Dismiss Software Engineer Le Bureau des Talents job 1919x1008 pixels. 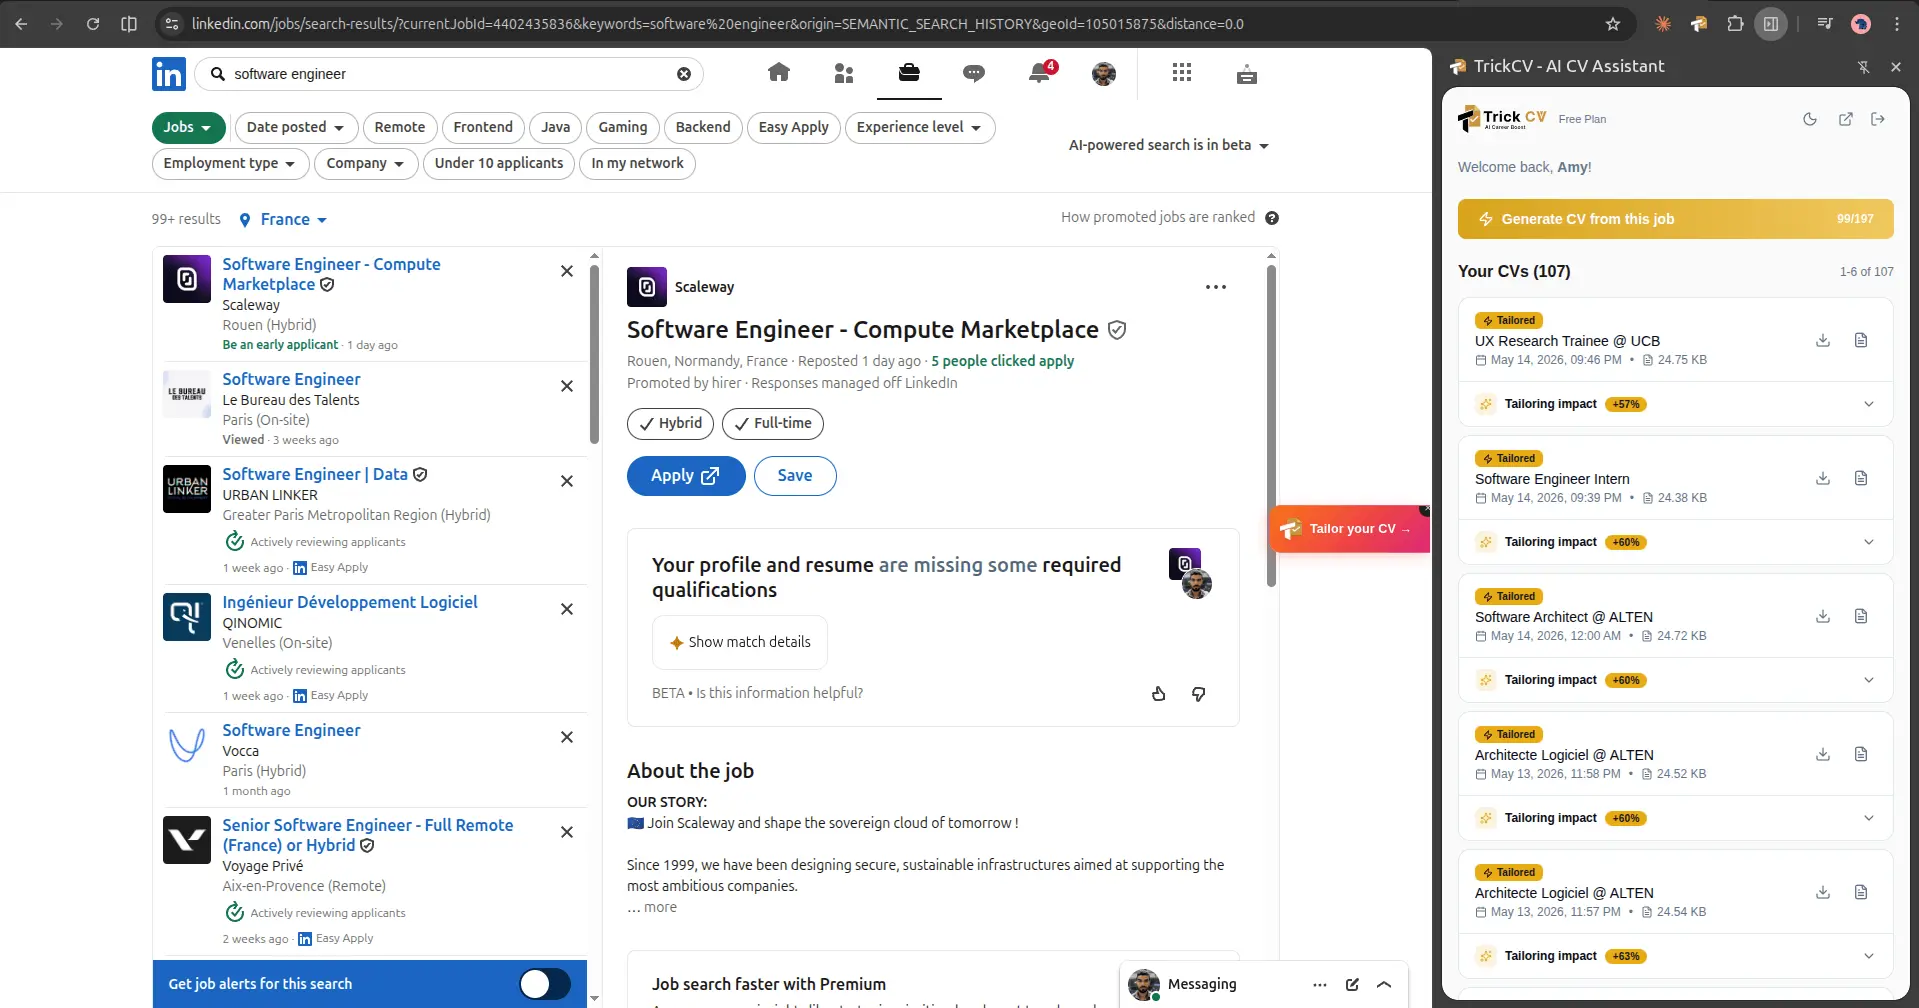(567, 386)
